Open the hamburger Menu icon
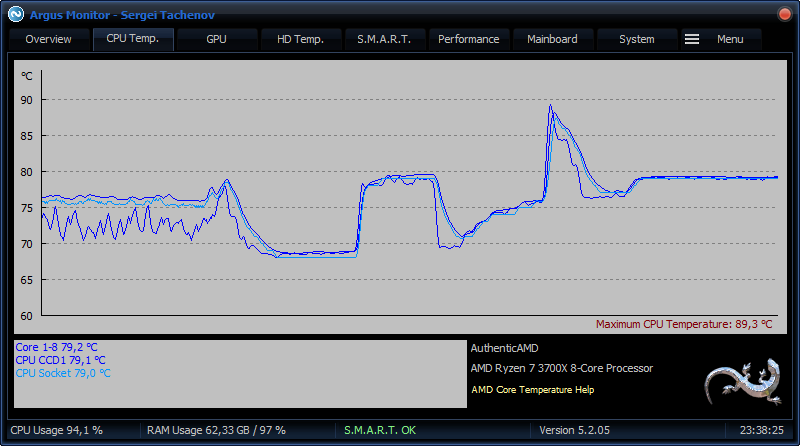800x446 pixels. tap(692, 39)
